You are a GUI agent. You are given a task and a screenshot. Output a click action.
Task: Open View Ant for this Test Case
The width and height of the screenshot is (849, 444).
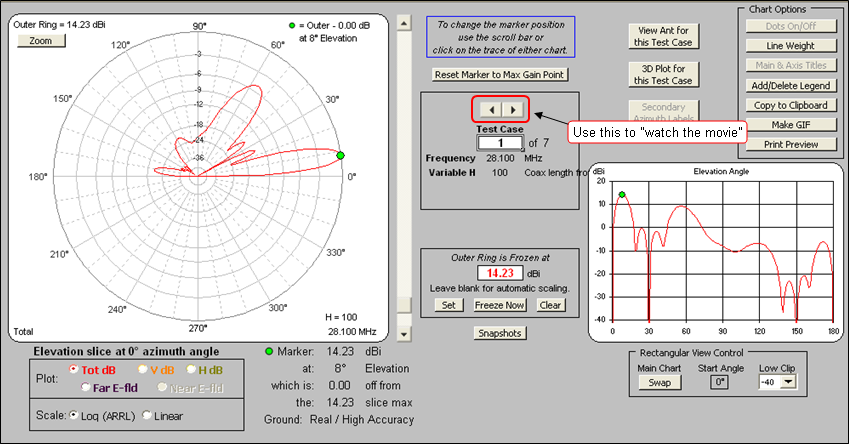[664, 37]
